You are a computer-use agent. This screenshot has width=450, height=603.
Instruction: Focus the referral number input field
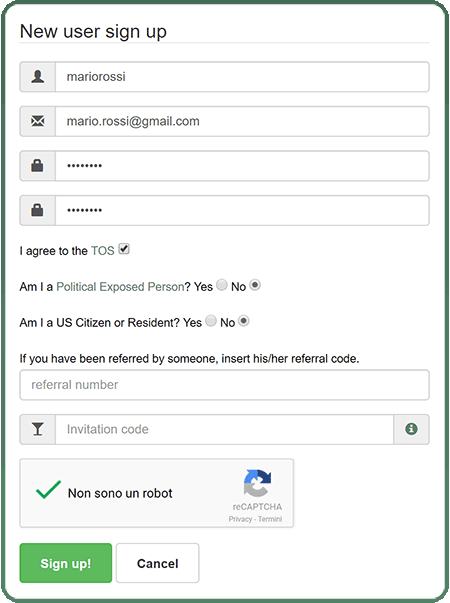[225, 385]
